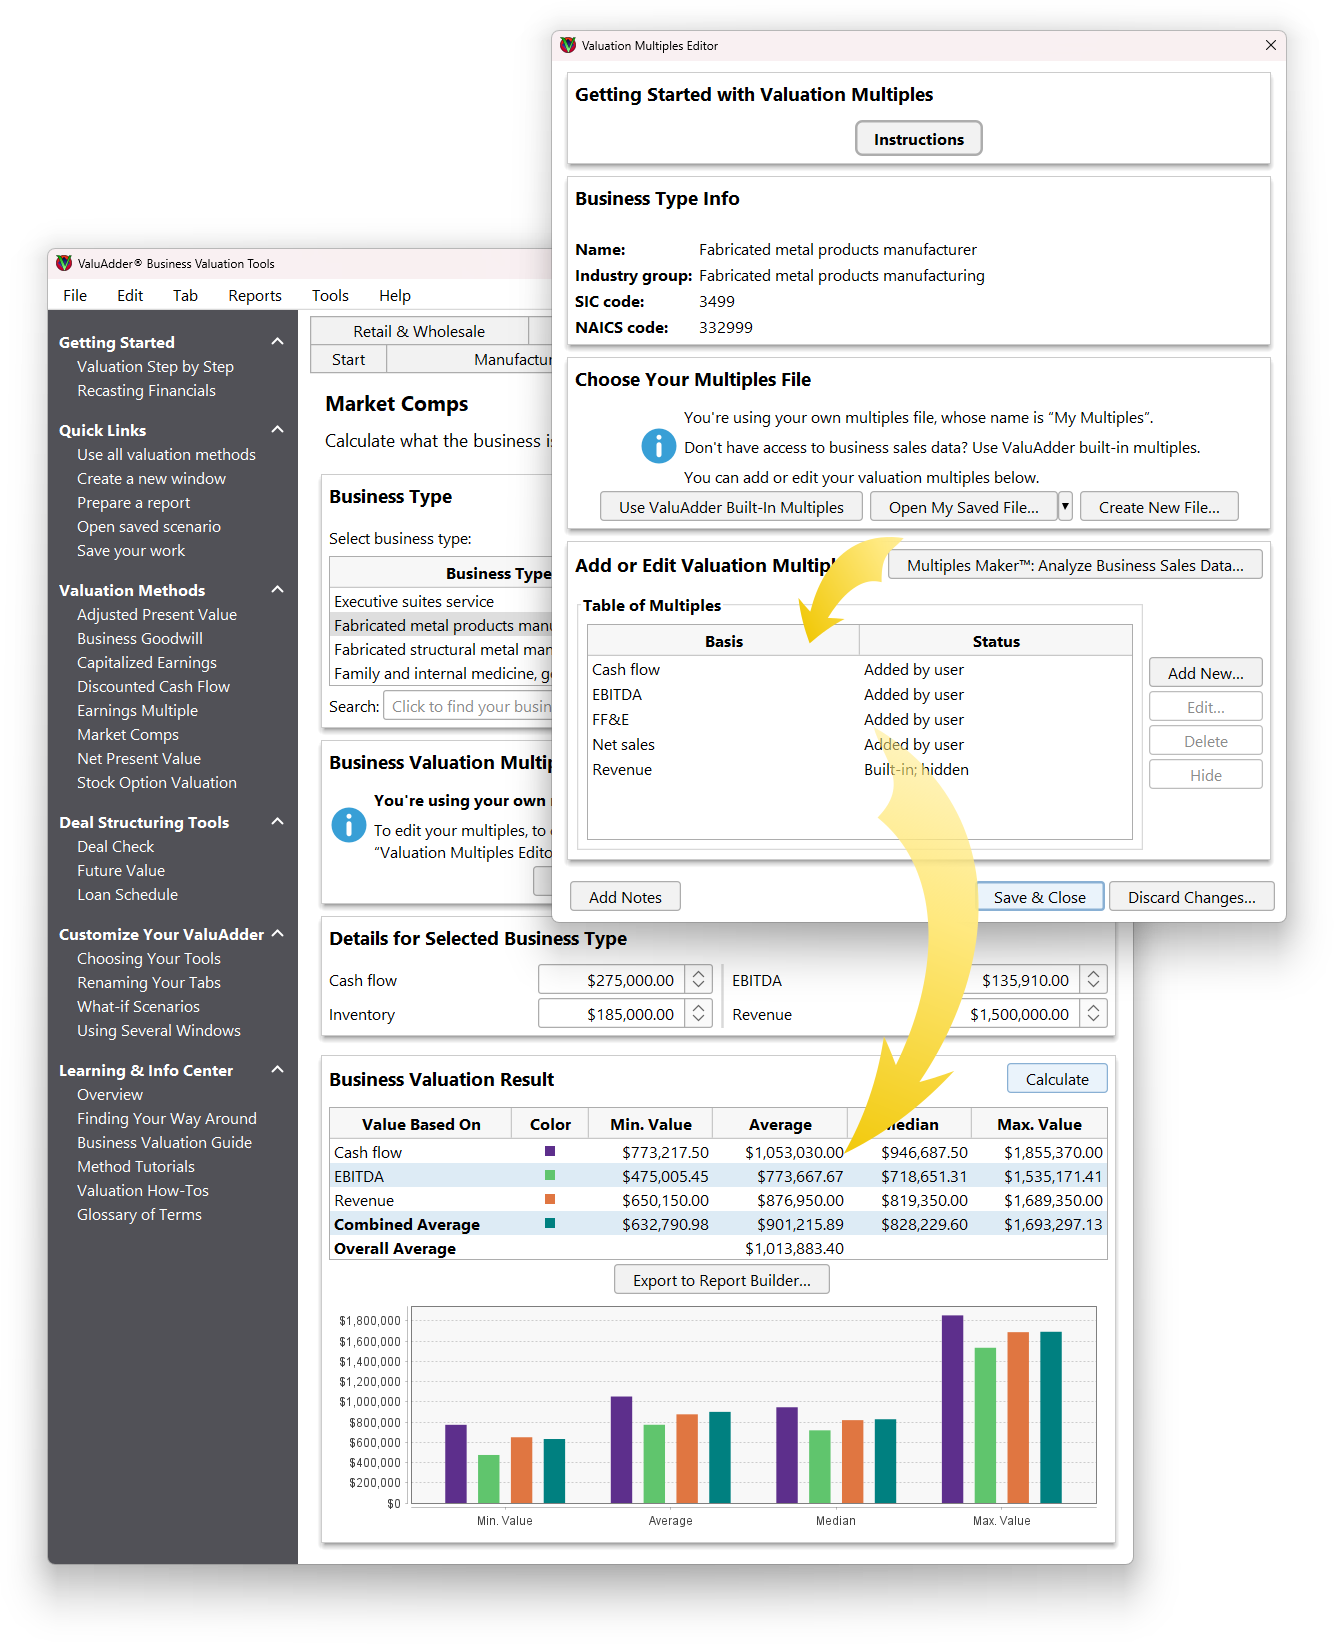Click the Cash flow amount field $275,000.00
1334x1644 pixels.
coord(611,980)
